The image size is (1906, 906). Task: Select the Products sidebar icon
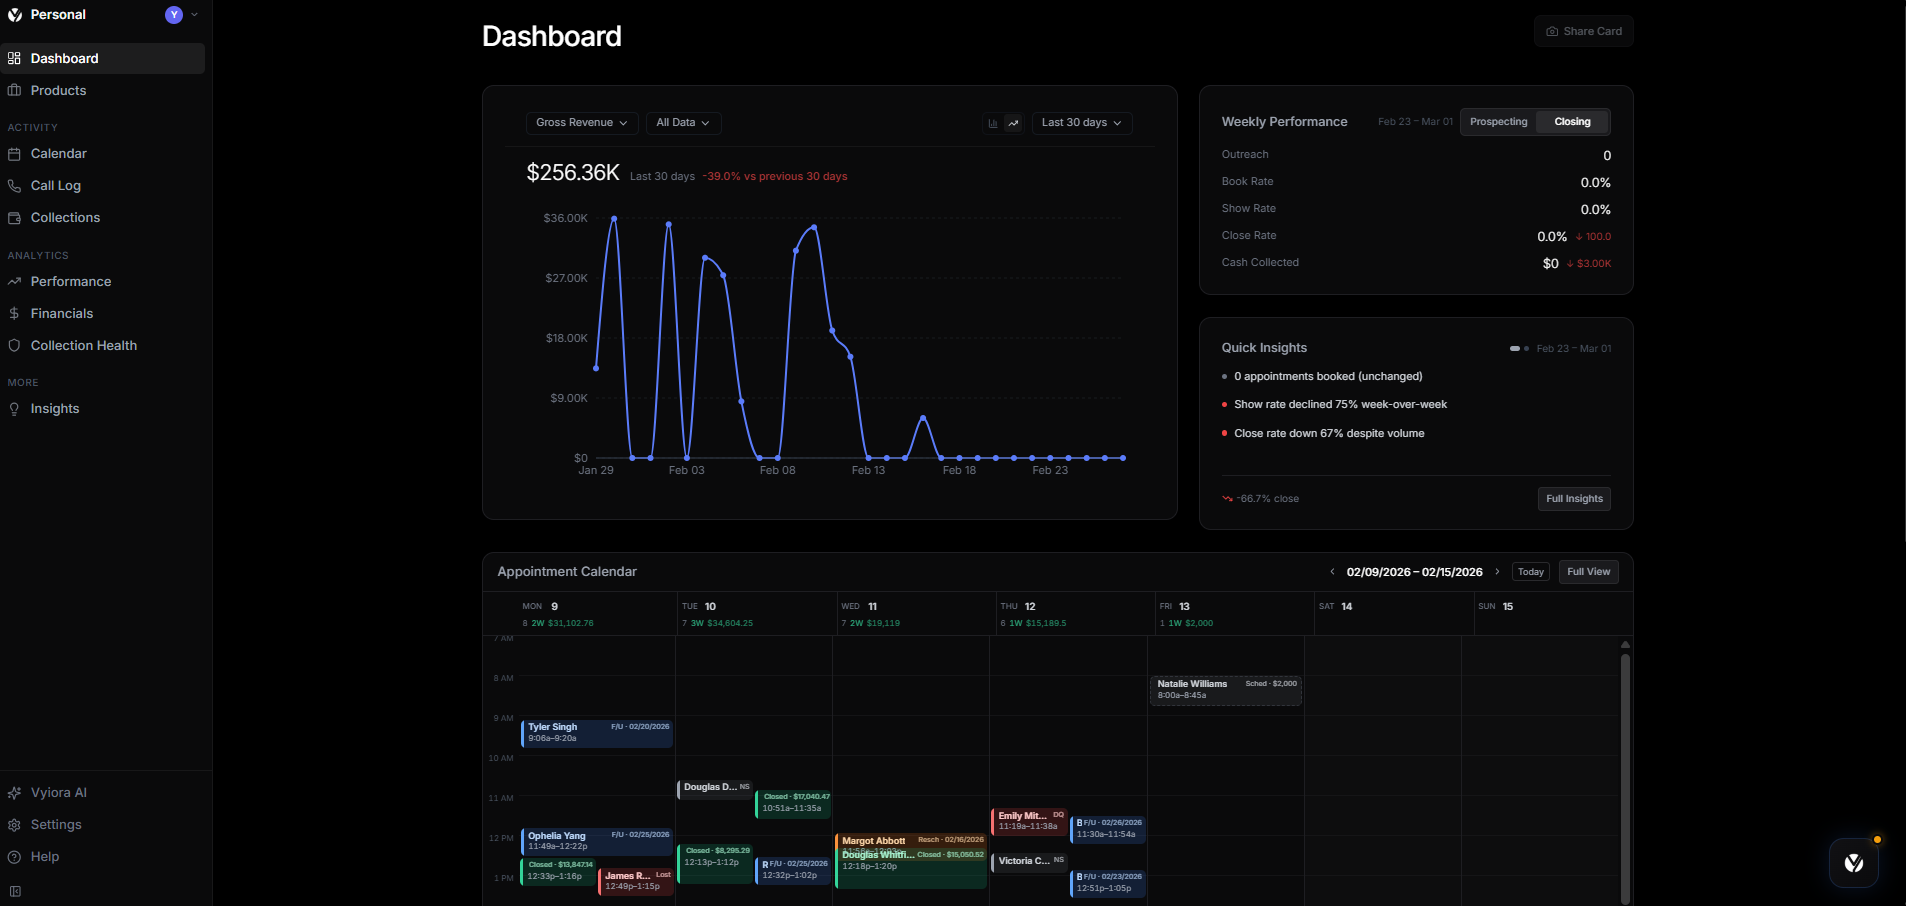click(x=15, y=90)
